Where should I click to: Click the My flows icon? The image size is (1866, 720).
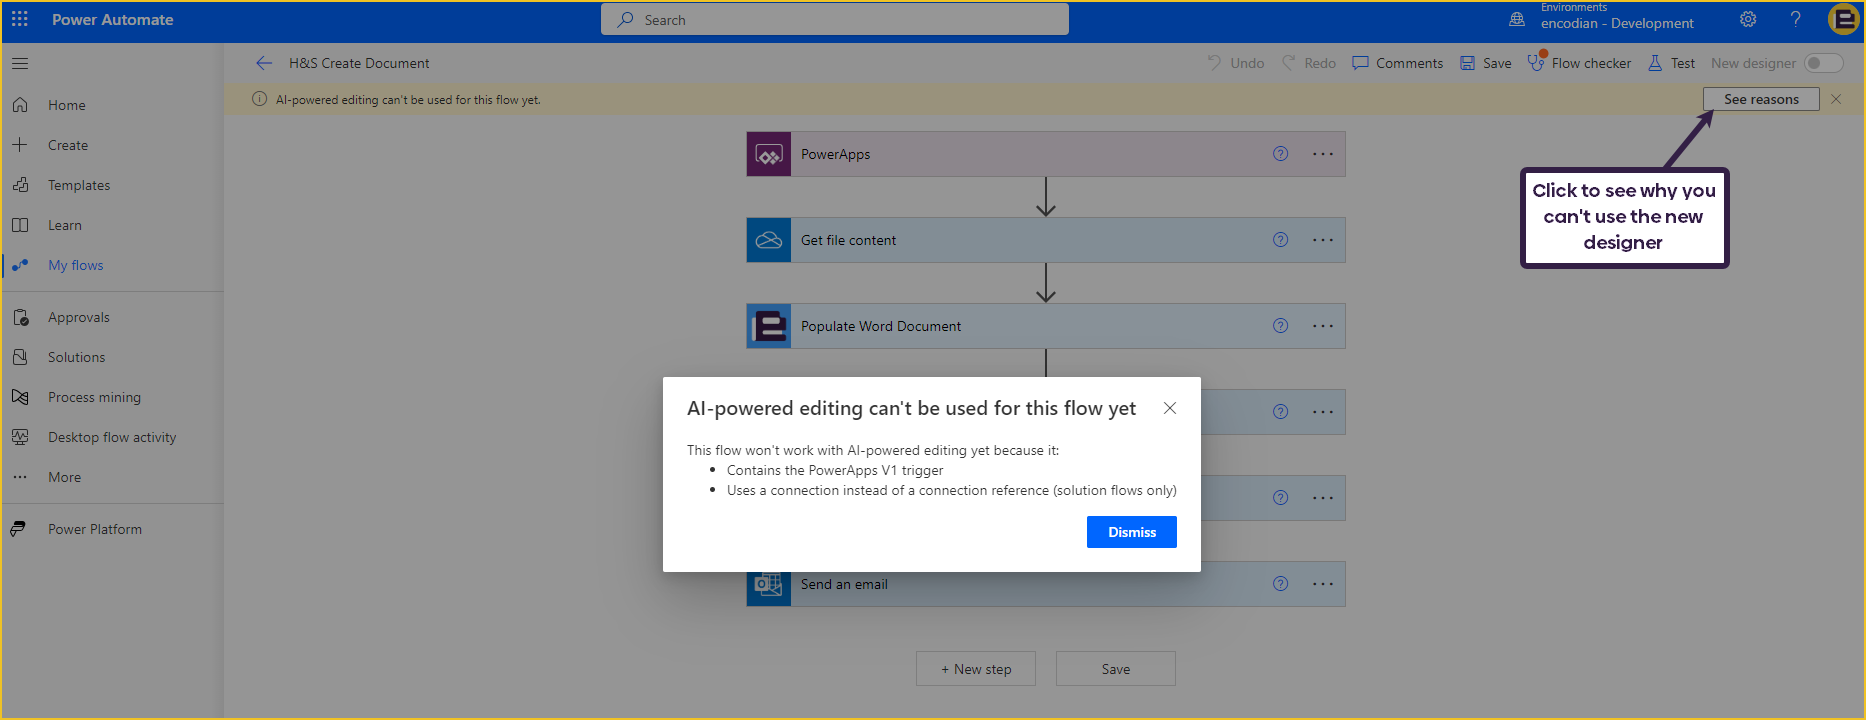click(x=20, y=265)
